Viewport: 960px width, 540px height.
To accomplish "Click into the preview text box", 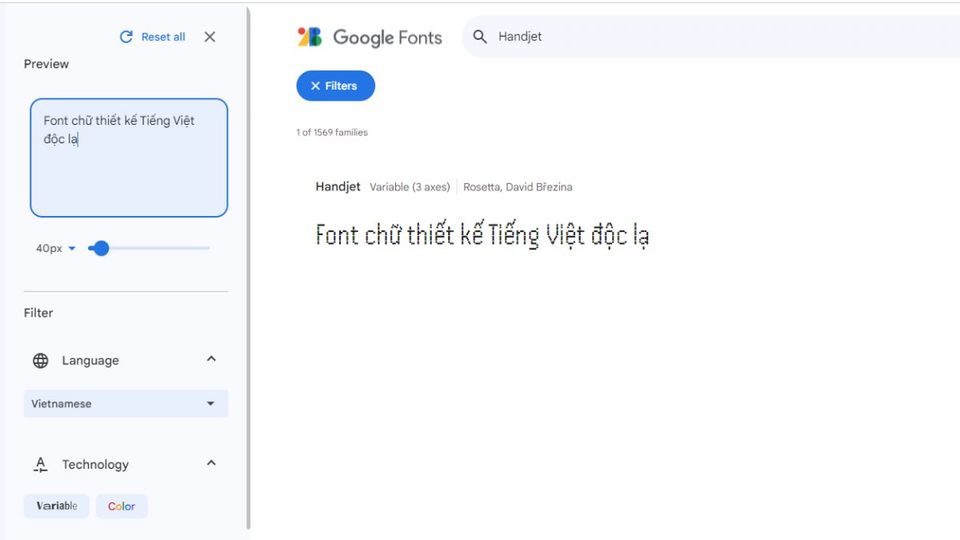I will coord(129,157).
